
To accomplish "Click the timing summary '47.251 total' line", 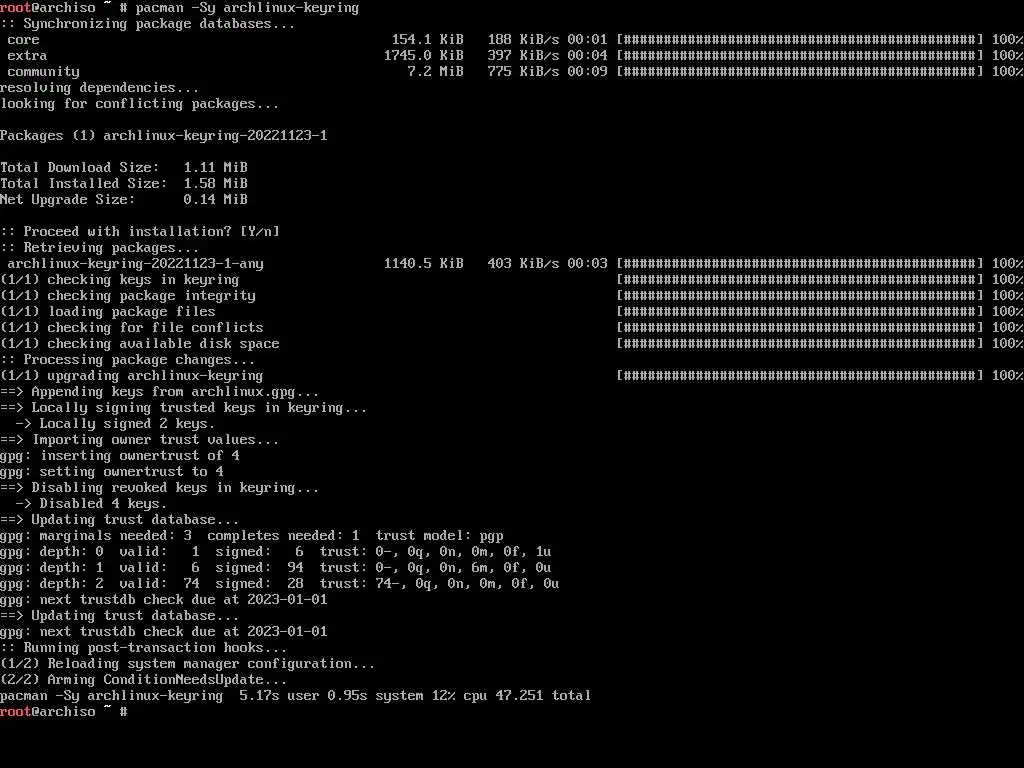I will [x=295, y=696].
